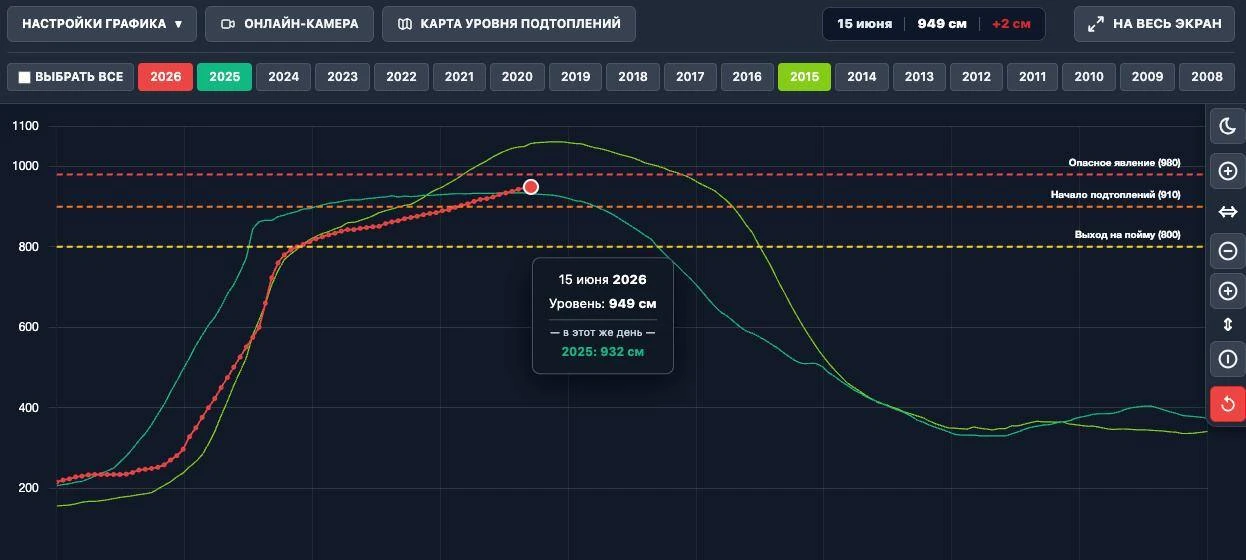Toggle the 2012 year series

[x=976, y=77]
